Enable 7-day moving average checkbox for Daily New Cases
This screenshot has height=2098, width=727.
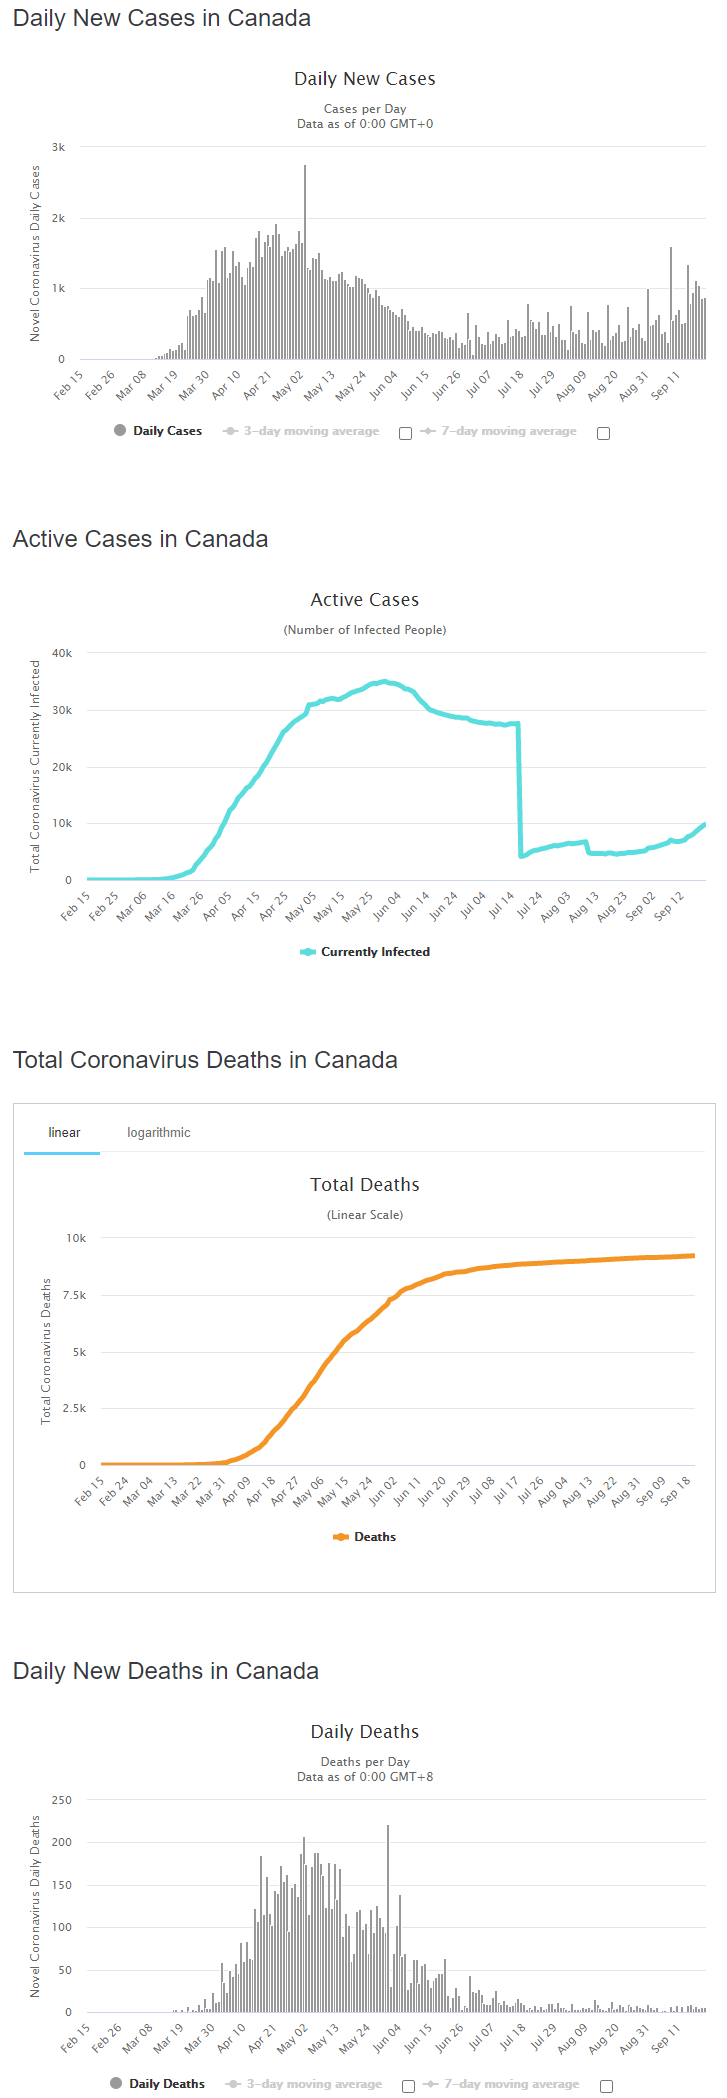[x=603, y=433]
